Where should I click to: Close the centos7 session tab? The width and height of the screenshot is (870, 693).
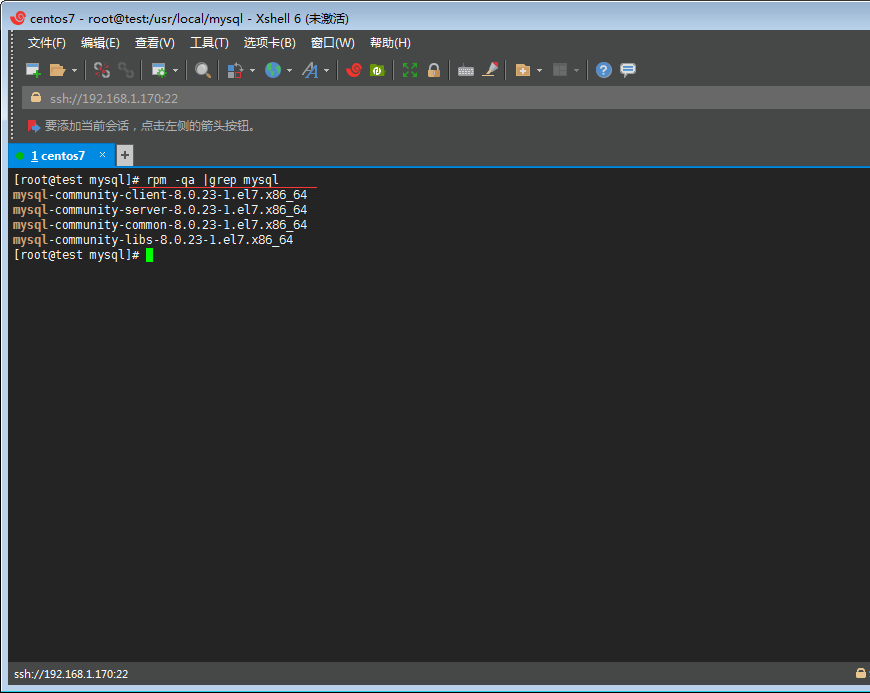[102, 155]
